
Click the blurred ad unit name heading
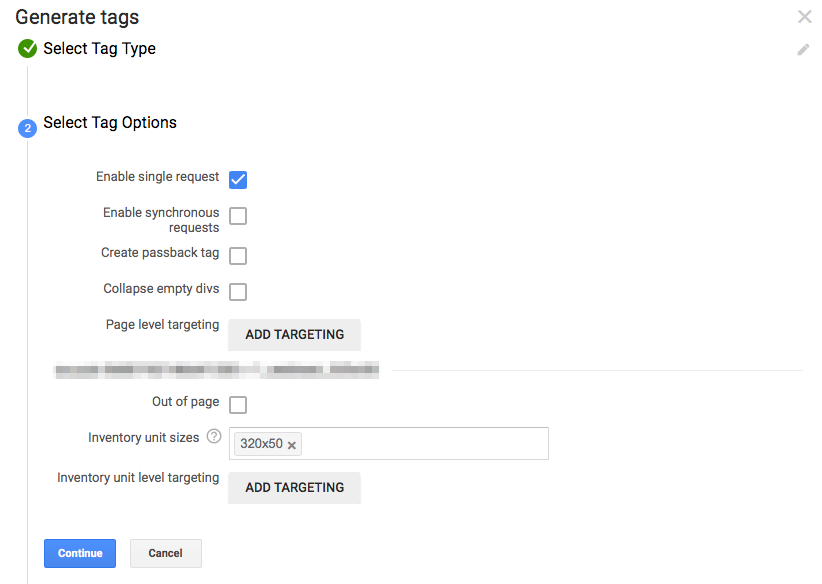coord(216,370)
